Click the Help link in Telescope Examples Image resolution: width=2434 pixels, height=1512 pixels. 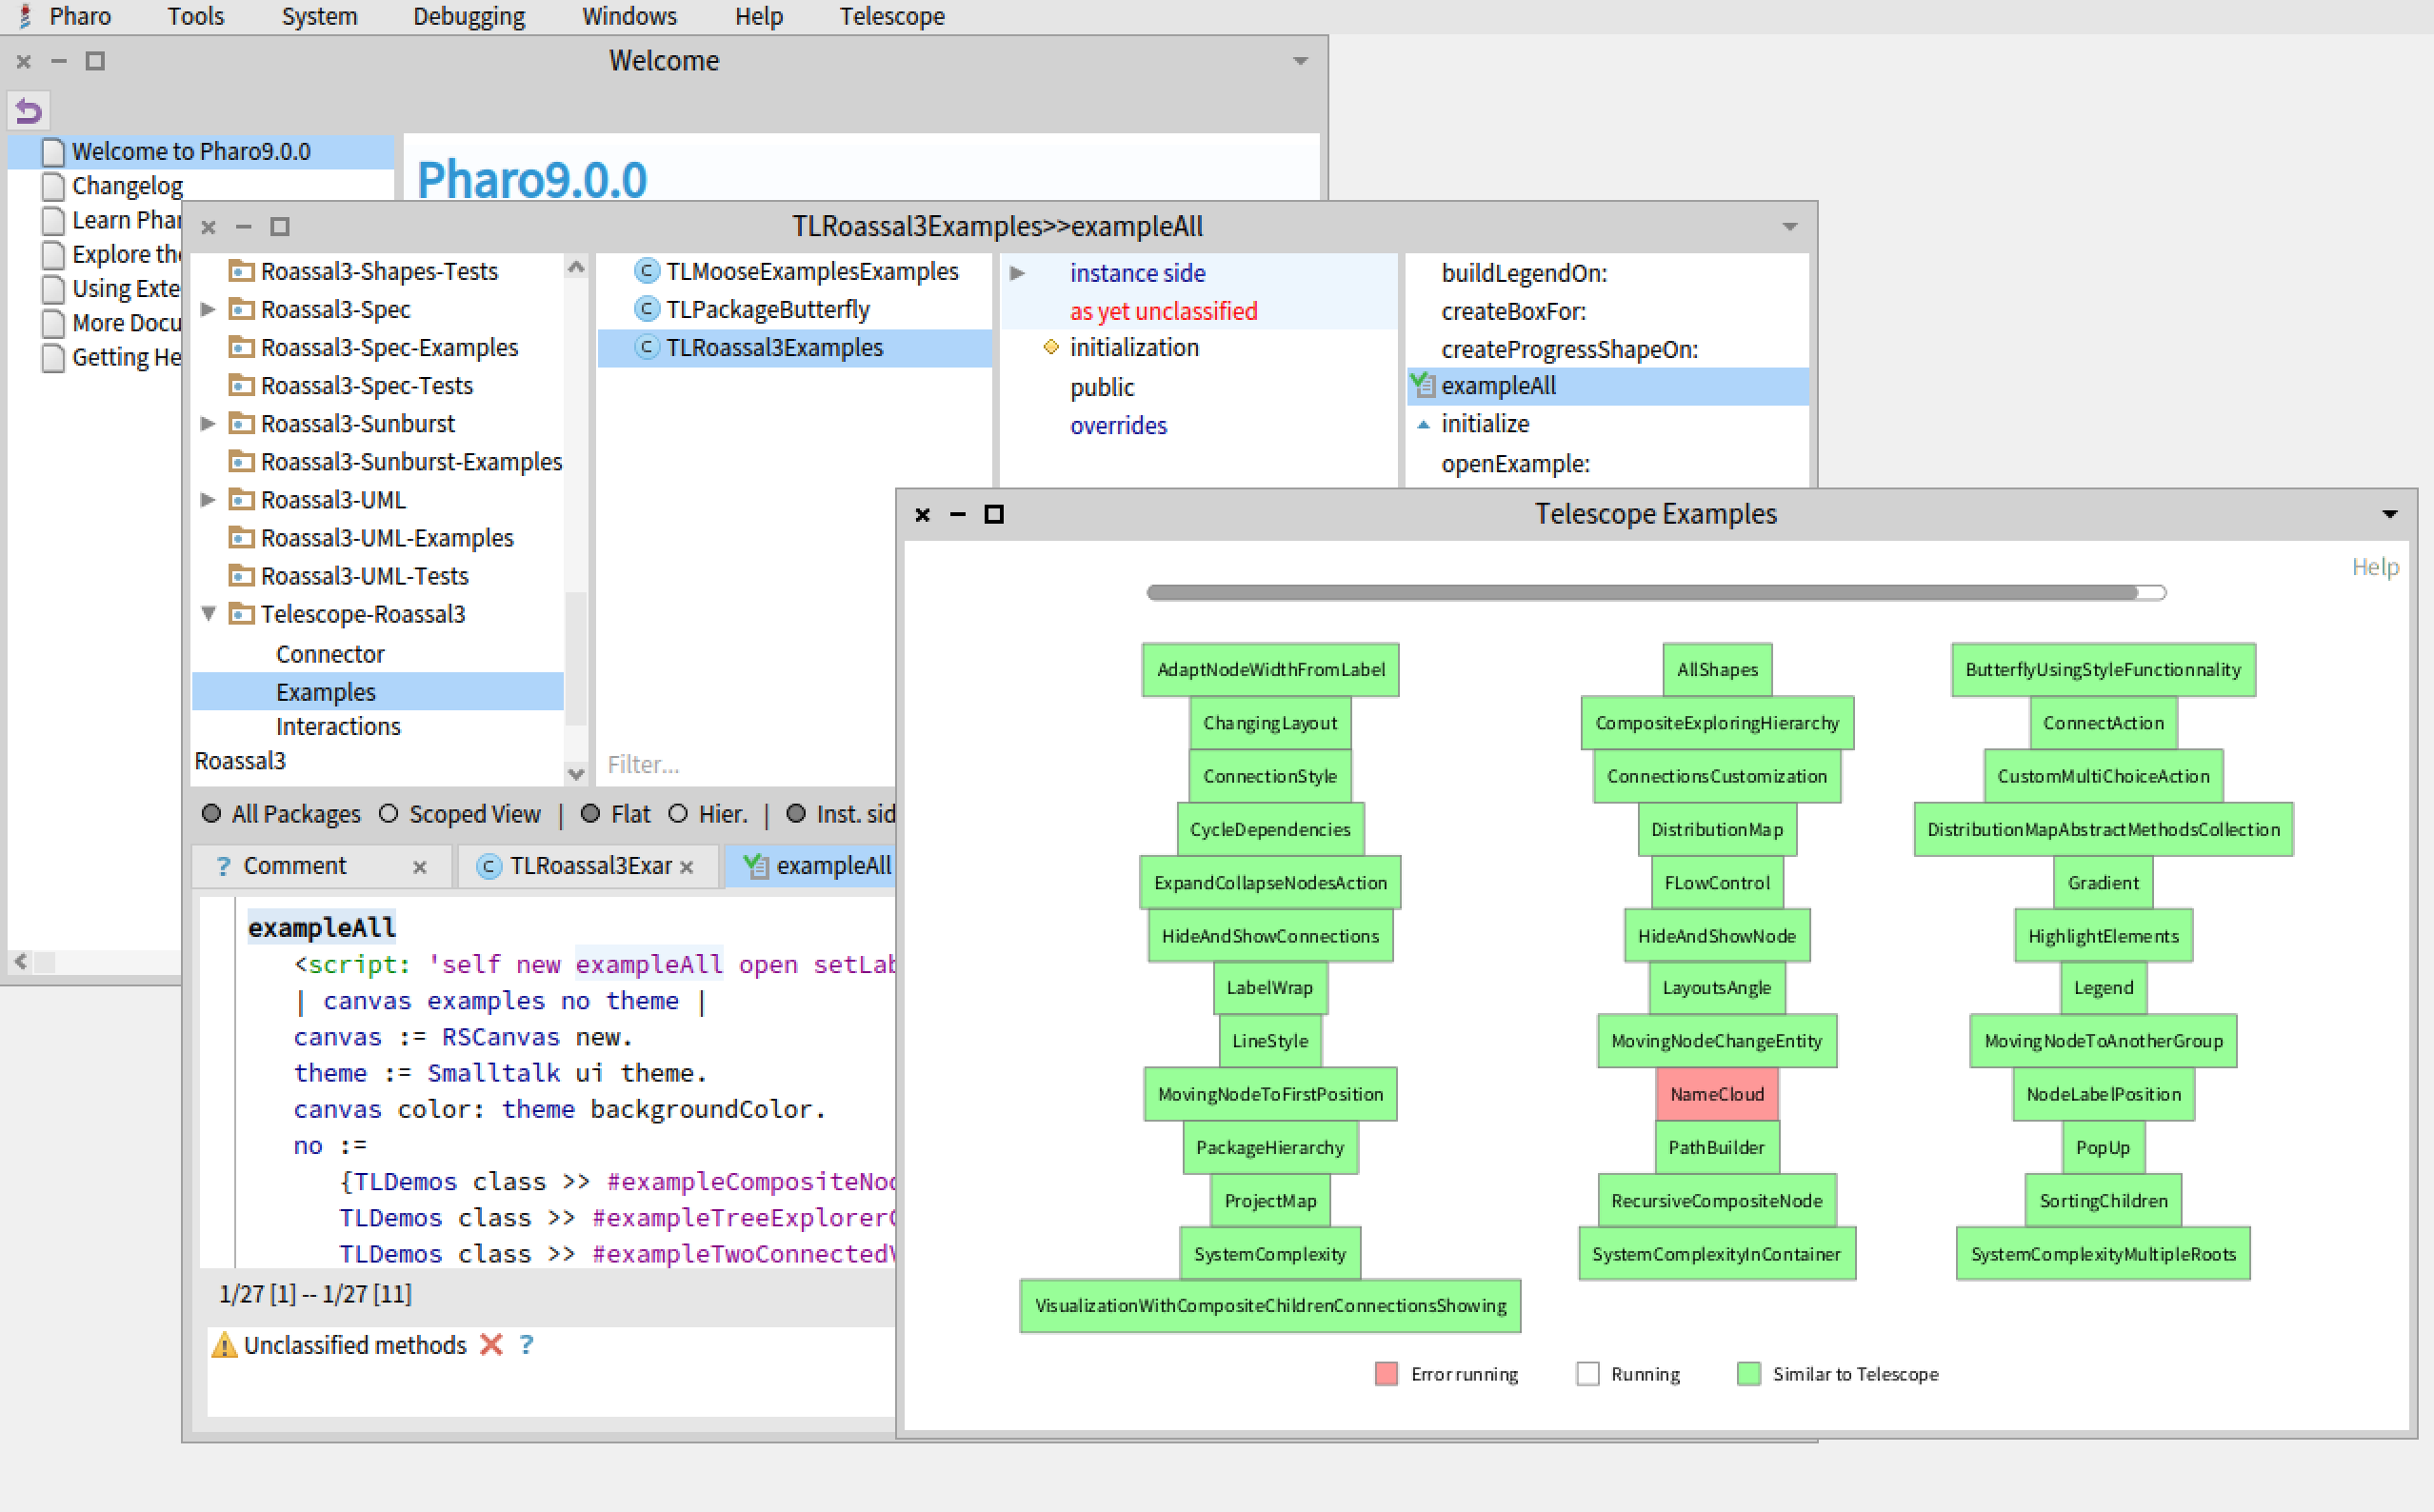(x=2374, y=567)
